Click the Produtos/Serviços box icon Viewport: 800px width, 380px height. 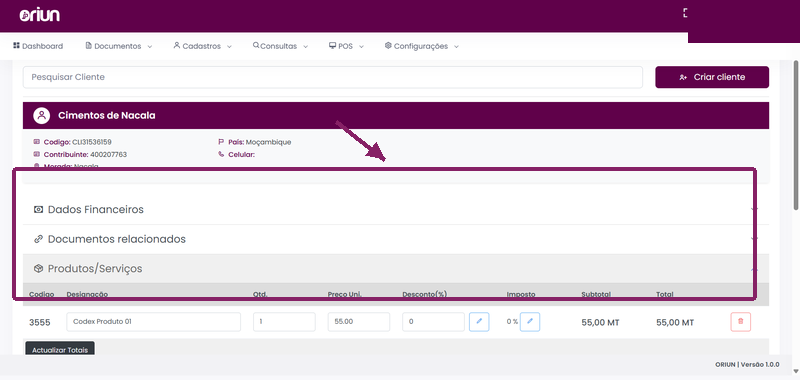point(38,269)
